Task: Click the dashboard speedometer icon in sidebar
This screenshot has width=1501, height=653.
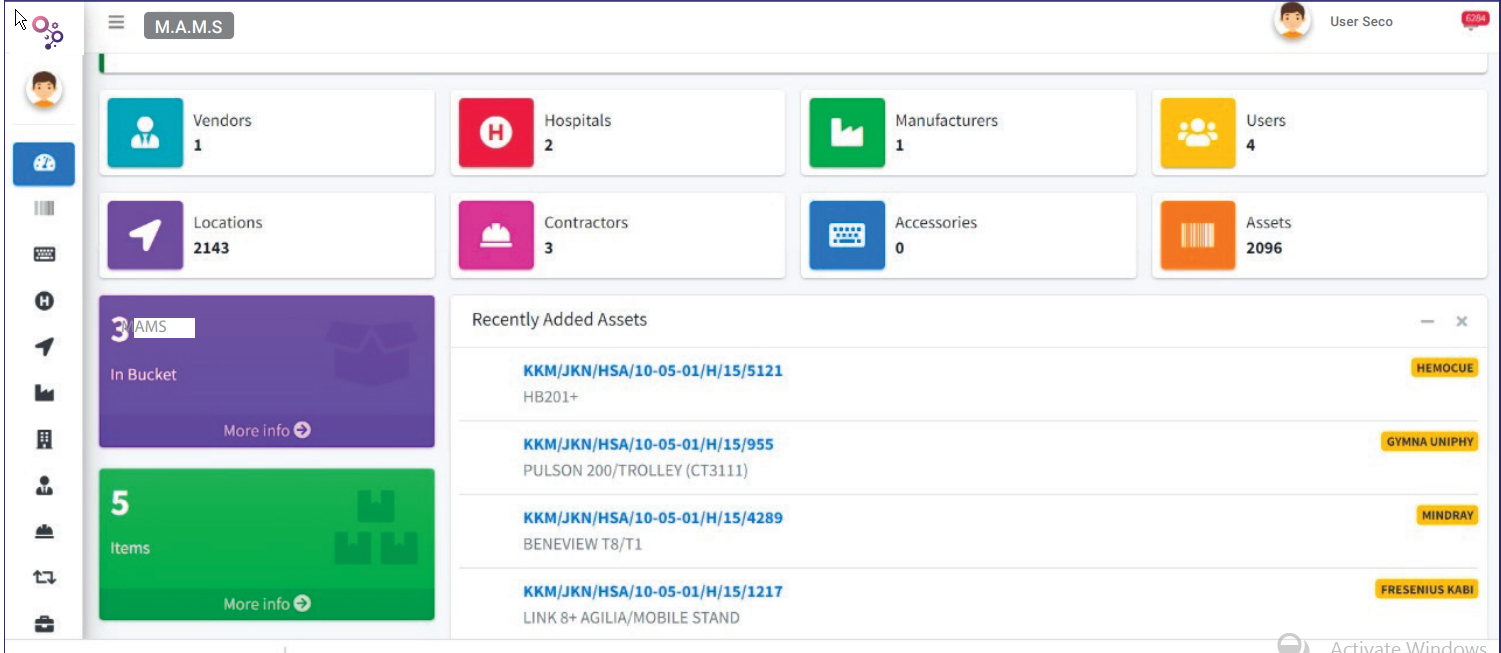Action: pyautogui.click(x=44, y=164)
